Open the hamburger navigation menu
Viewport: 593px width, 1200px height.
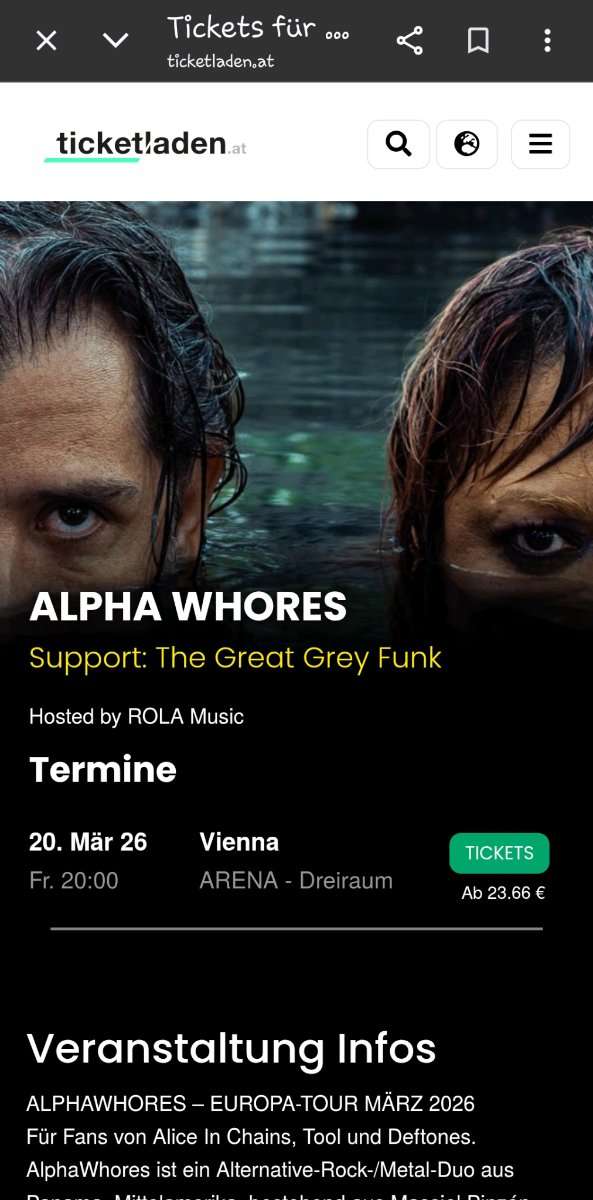tap(541, 144)
